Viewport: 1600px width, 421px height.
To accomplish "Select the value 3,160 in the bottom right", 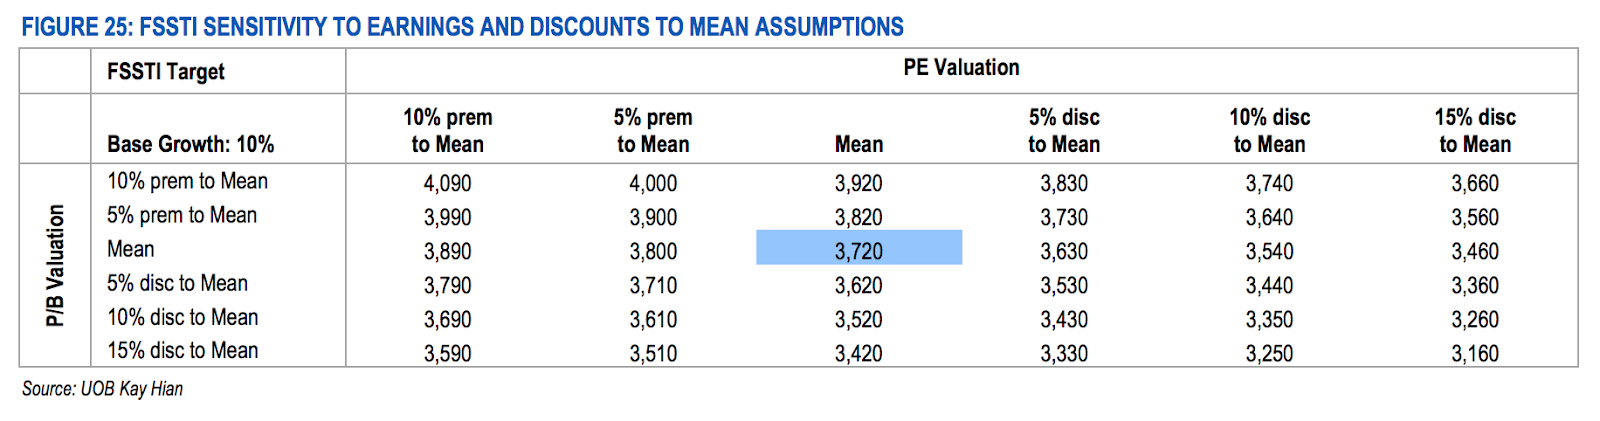I will [1475, 354].
